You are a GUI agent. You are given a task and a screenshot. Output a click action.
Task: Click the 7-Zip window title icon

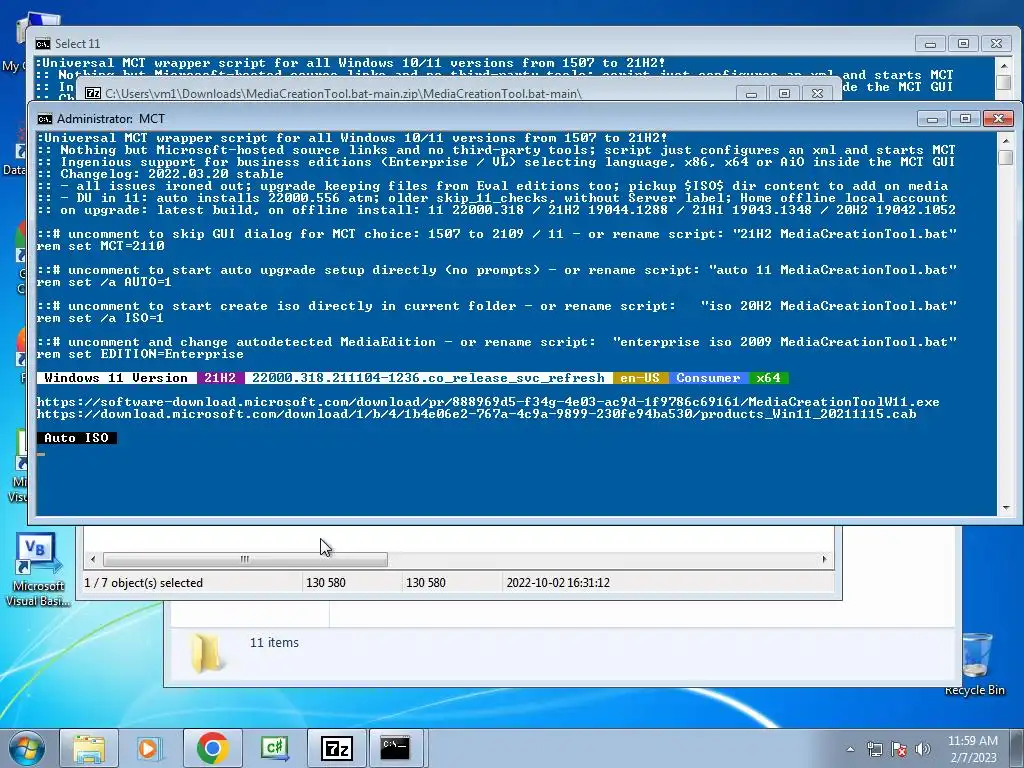[93, 93]
